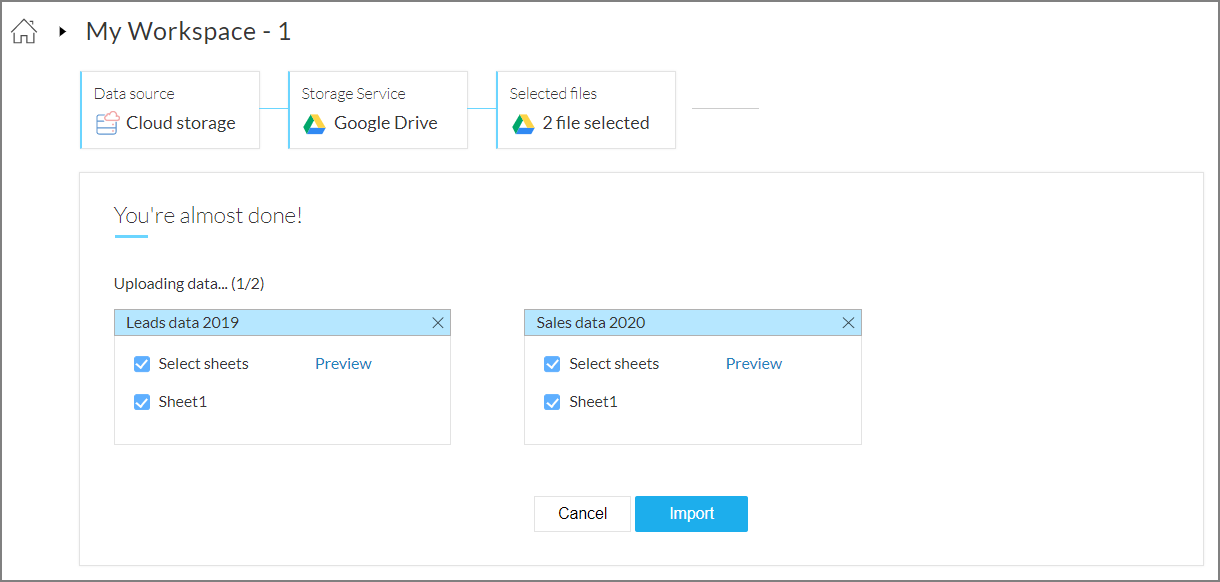The image size is (1220, 582).
Task: Open Preview link for Leads data 2019
Action: tap(343, 364)
